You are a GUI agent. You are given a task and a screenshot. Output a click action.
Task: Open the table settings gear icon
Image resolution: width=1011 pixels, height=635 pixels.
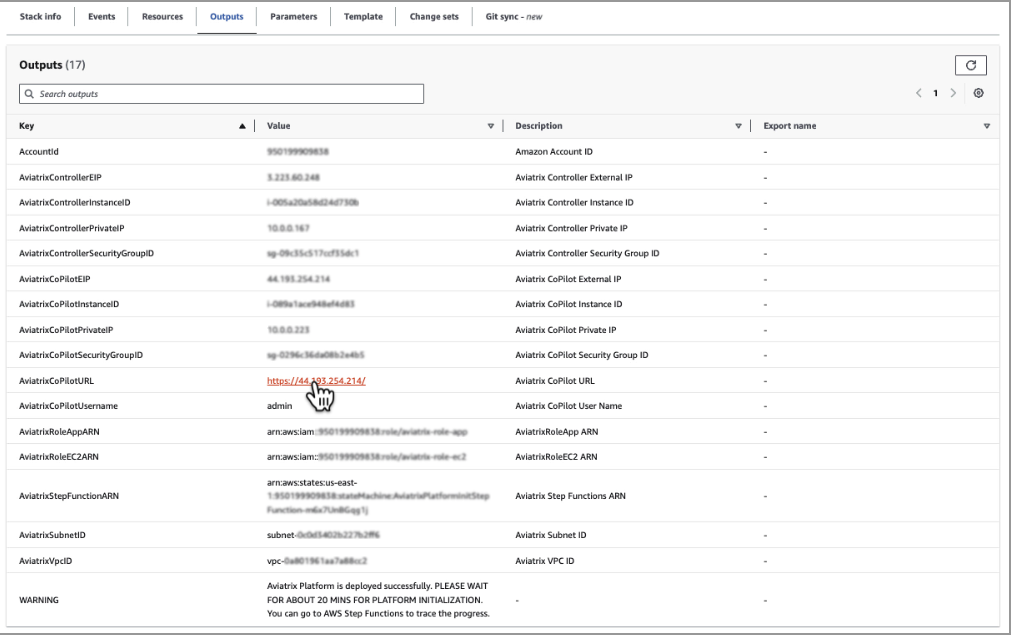(978, 94)
